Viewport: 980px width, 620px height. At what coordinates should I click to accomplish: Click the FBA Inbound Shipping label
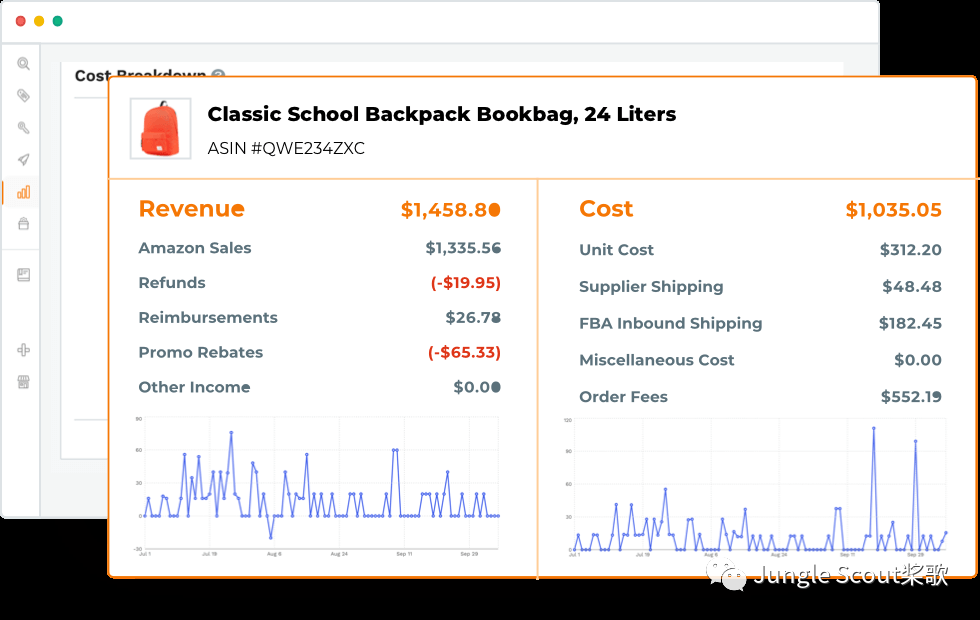click(670, 323)
